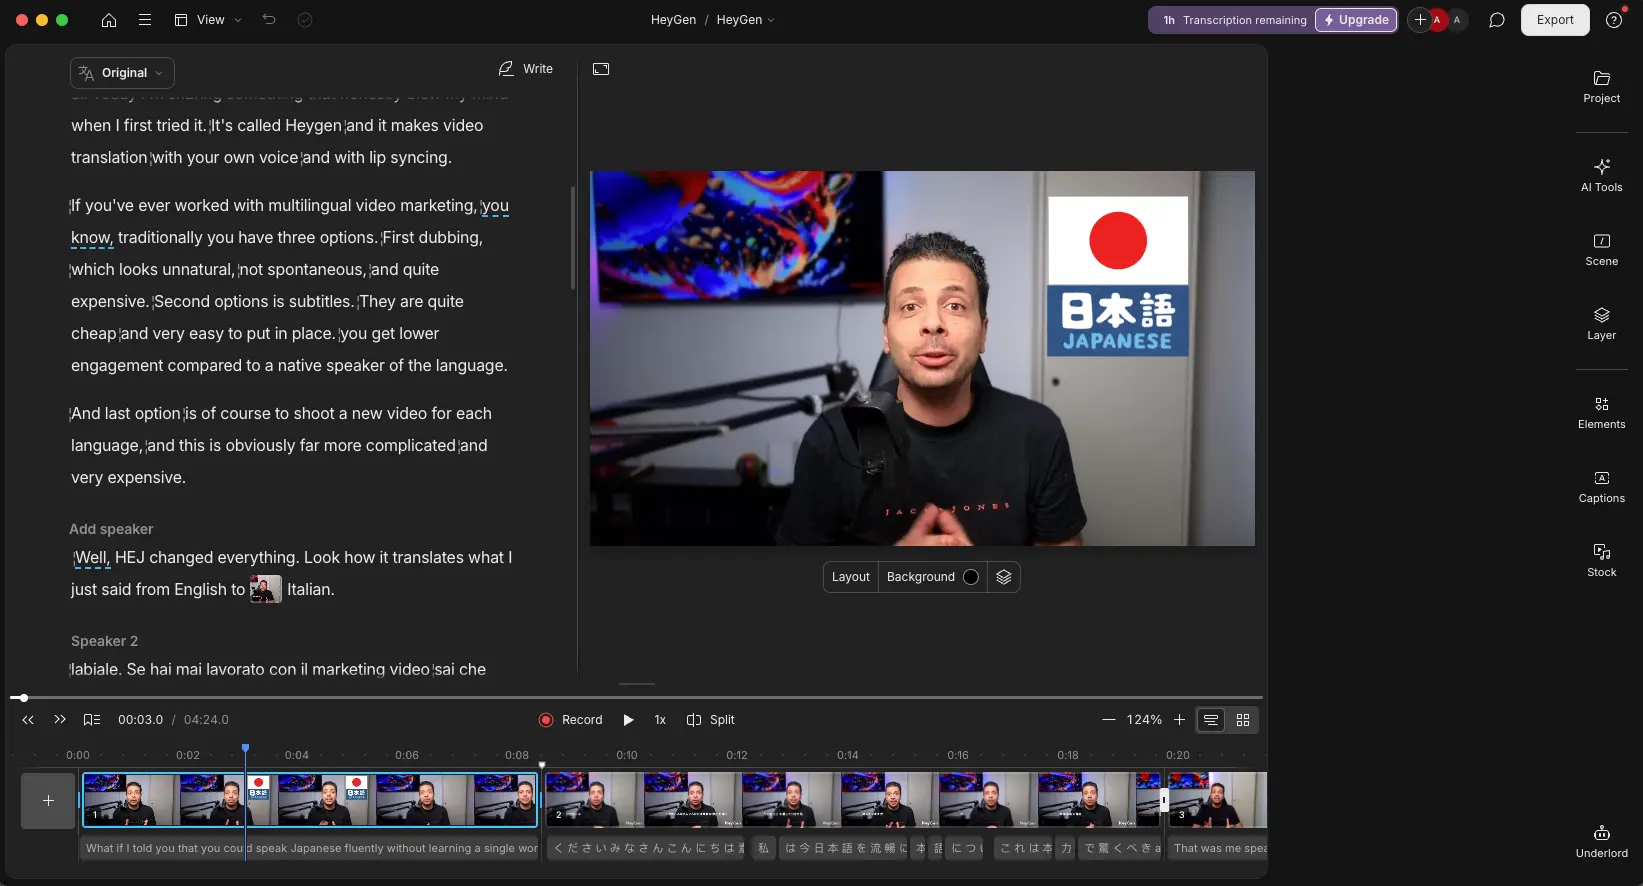Open the Scene panel
Image resolution: width=1643 pixels, height=886 pixels.
[1602, 249]
